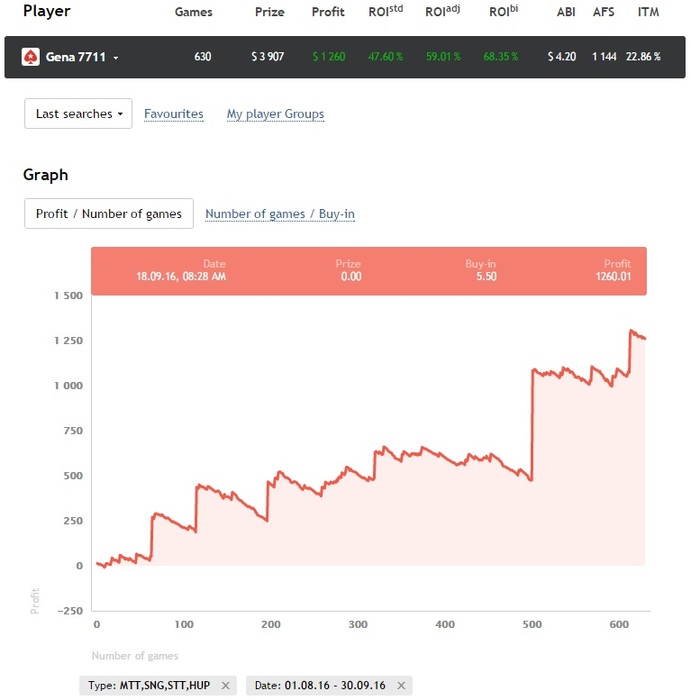Click the Type: MTT,SNG,STT,HUP filter tag text

149,685
